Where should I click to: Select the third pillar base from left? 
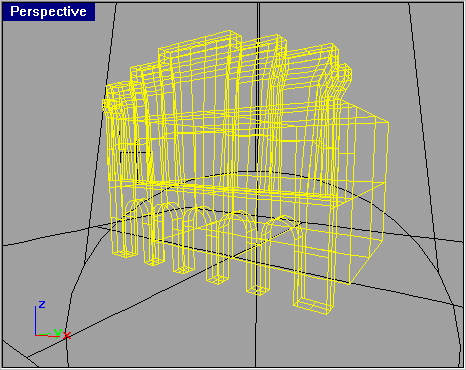tap(184, 269)
